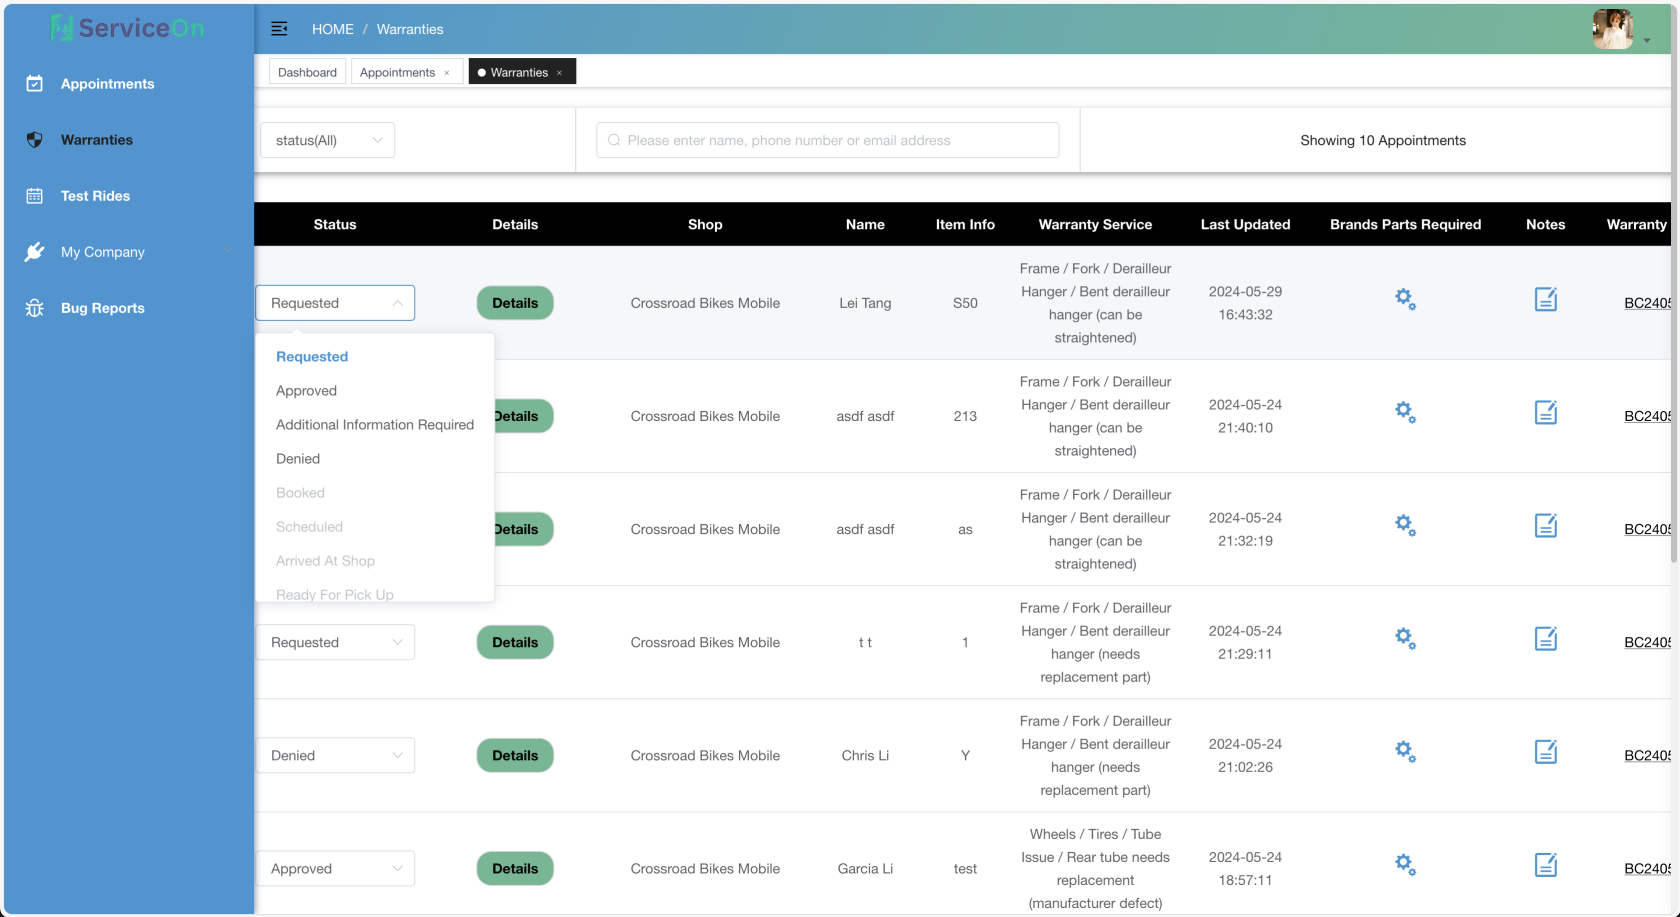Open status dropdown showing Denied

[335, 756]
